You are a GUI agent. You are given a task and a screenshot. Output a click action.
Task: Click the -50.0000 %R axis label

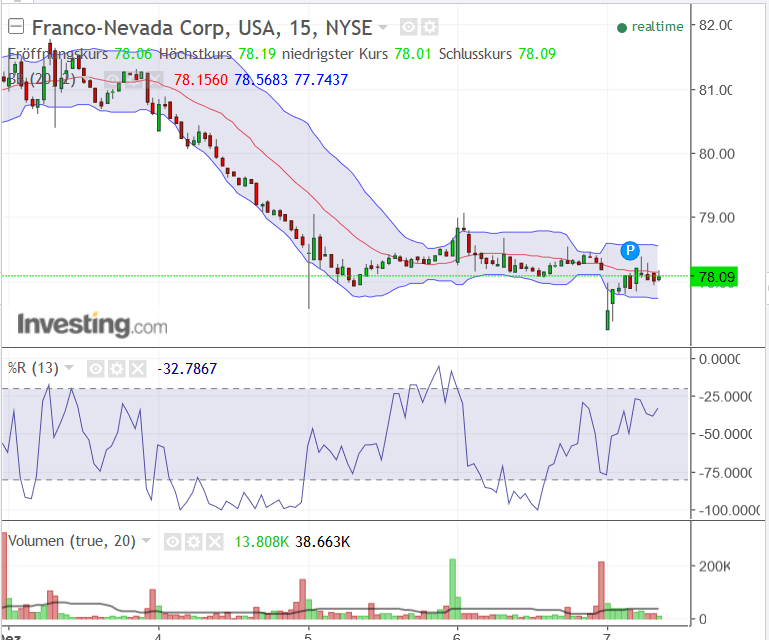(725, 434)
